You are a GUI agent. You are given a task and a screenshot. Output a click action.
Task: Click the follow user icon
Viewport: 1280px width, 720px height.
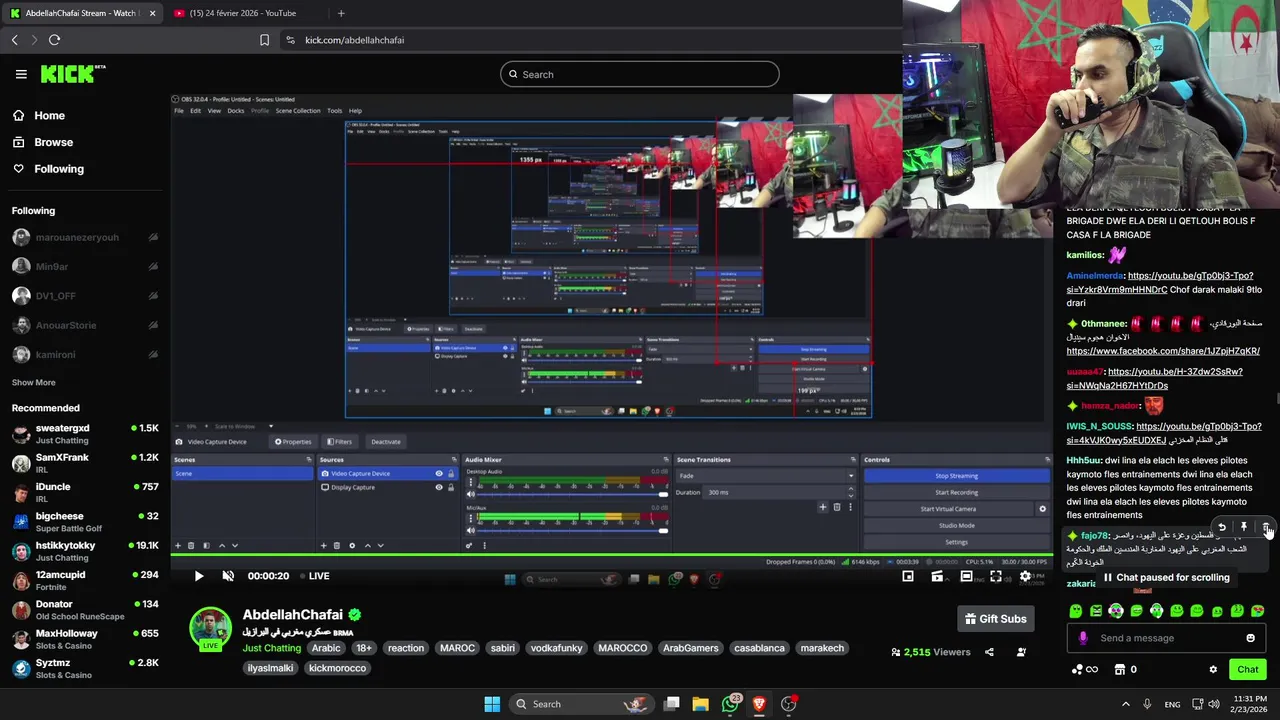tap(1021, 652)
